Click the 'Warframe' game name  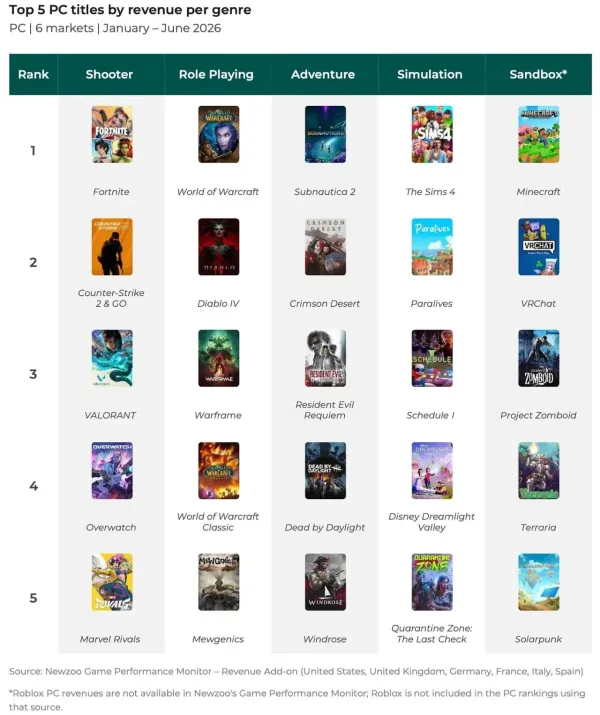[218, 415]
